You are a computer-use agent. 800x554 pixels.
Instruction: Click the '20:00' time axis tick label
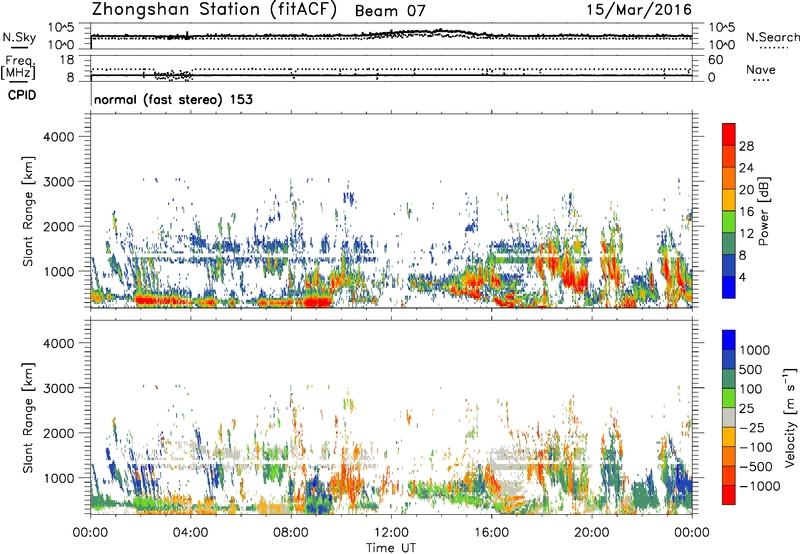tap(592, 533)
